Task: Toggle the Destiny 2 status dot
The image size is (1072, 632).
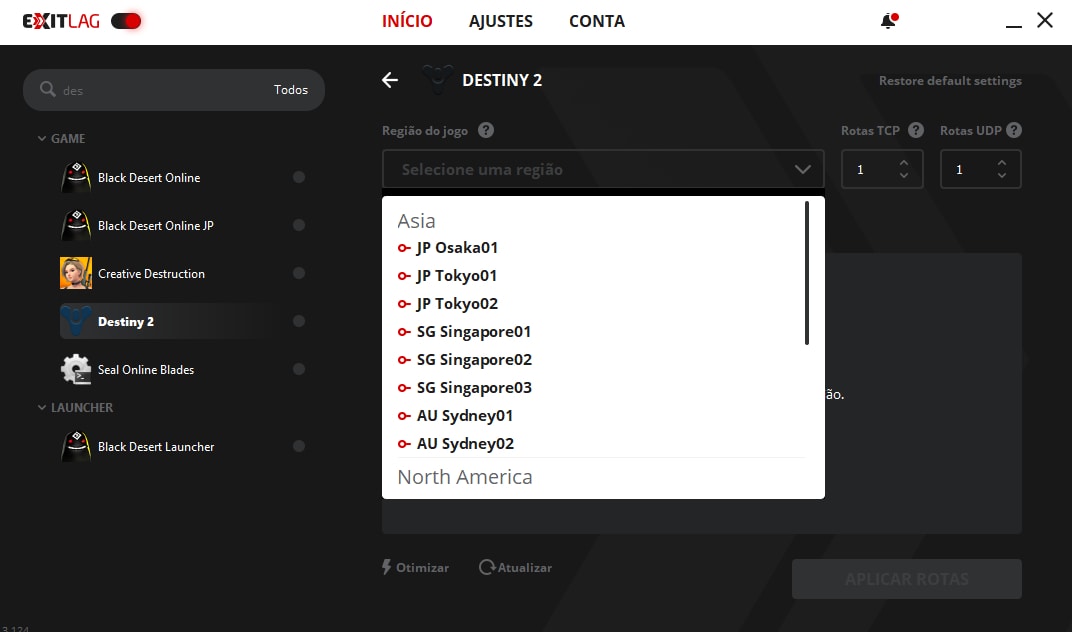Action: [x=299, y=322]
